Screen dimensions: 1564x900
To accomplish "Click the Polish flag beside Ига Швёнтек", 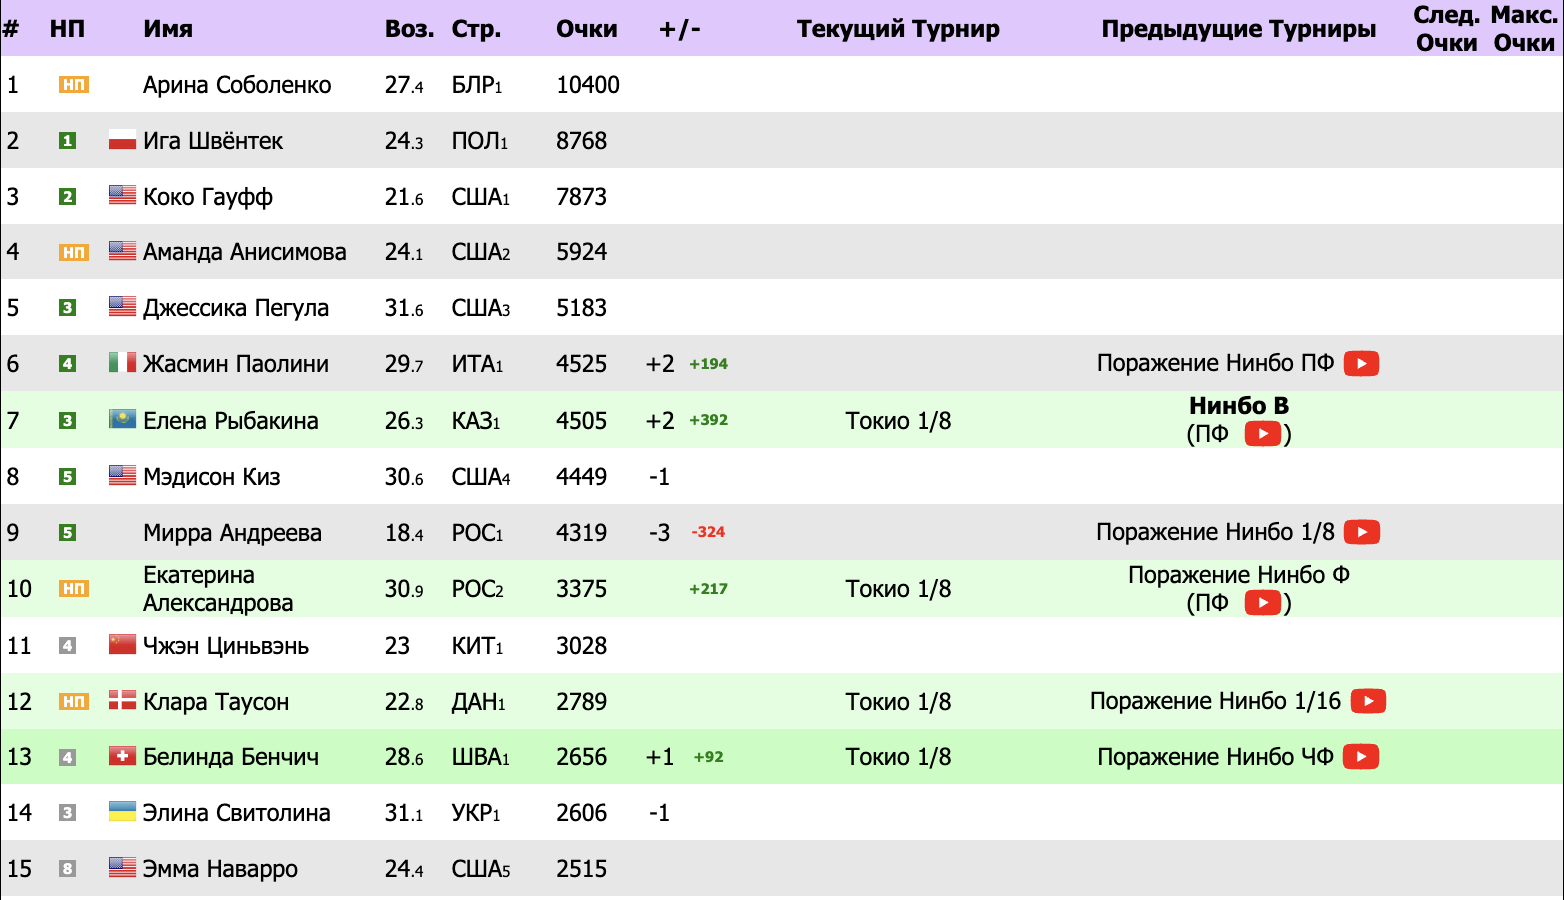I will pyautogui.click(x=122, y=140).
